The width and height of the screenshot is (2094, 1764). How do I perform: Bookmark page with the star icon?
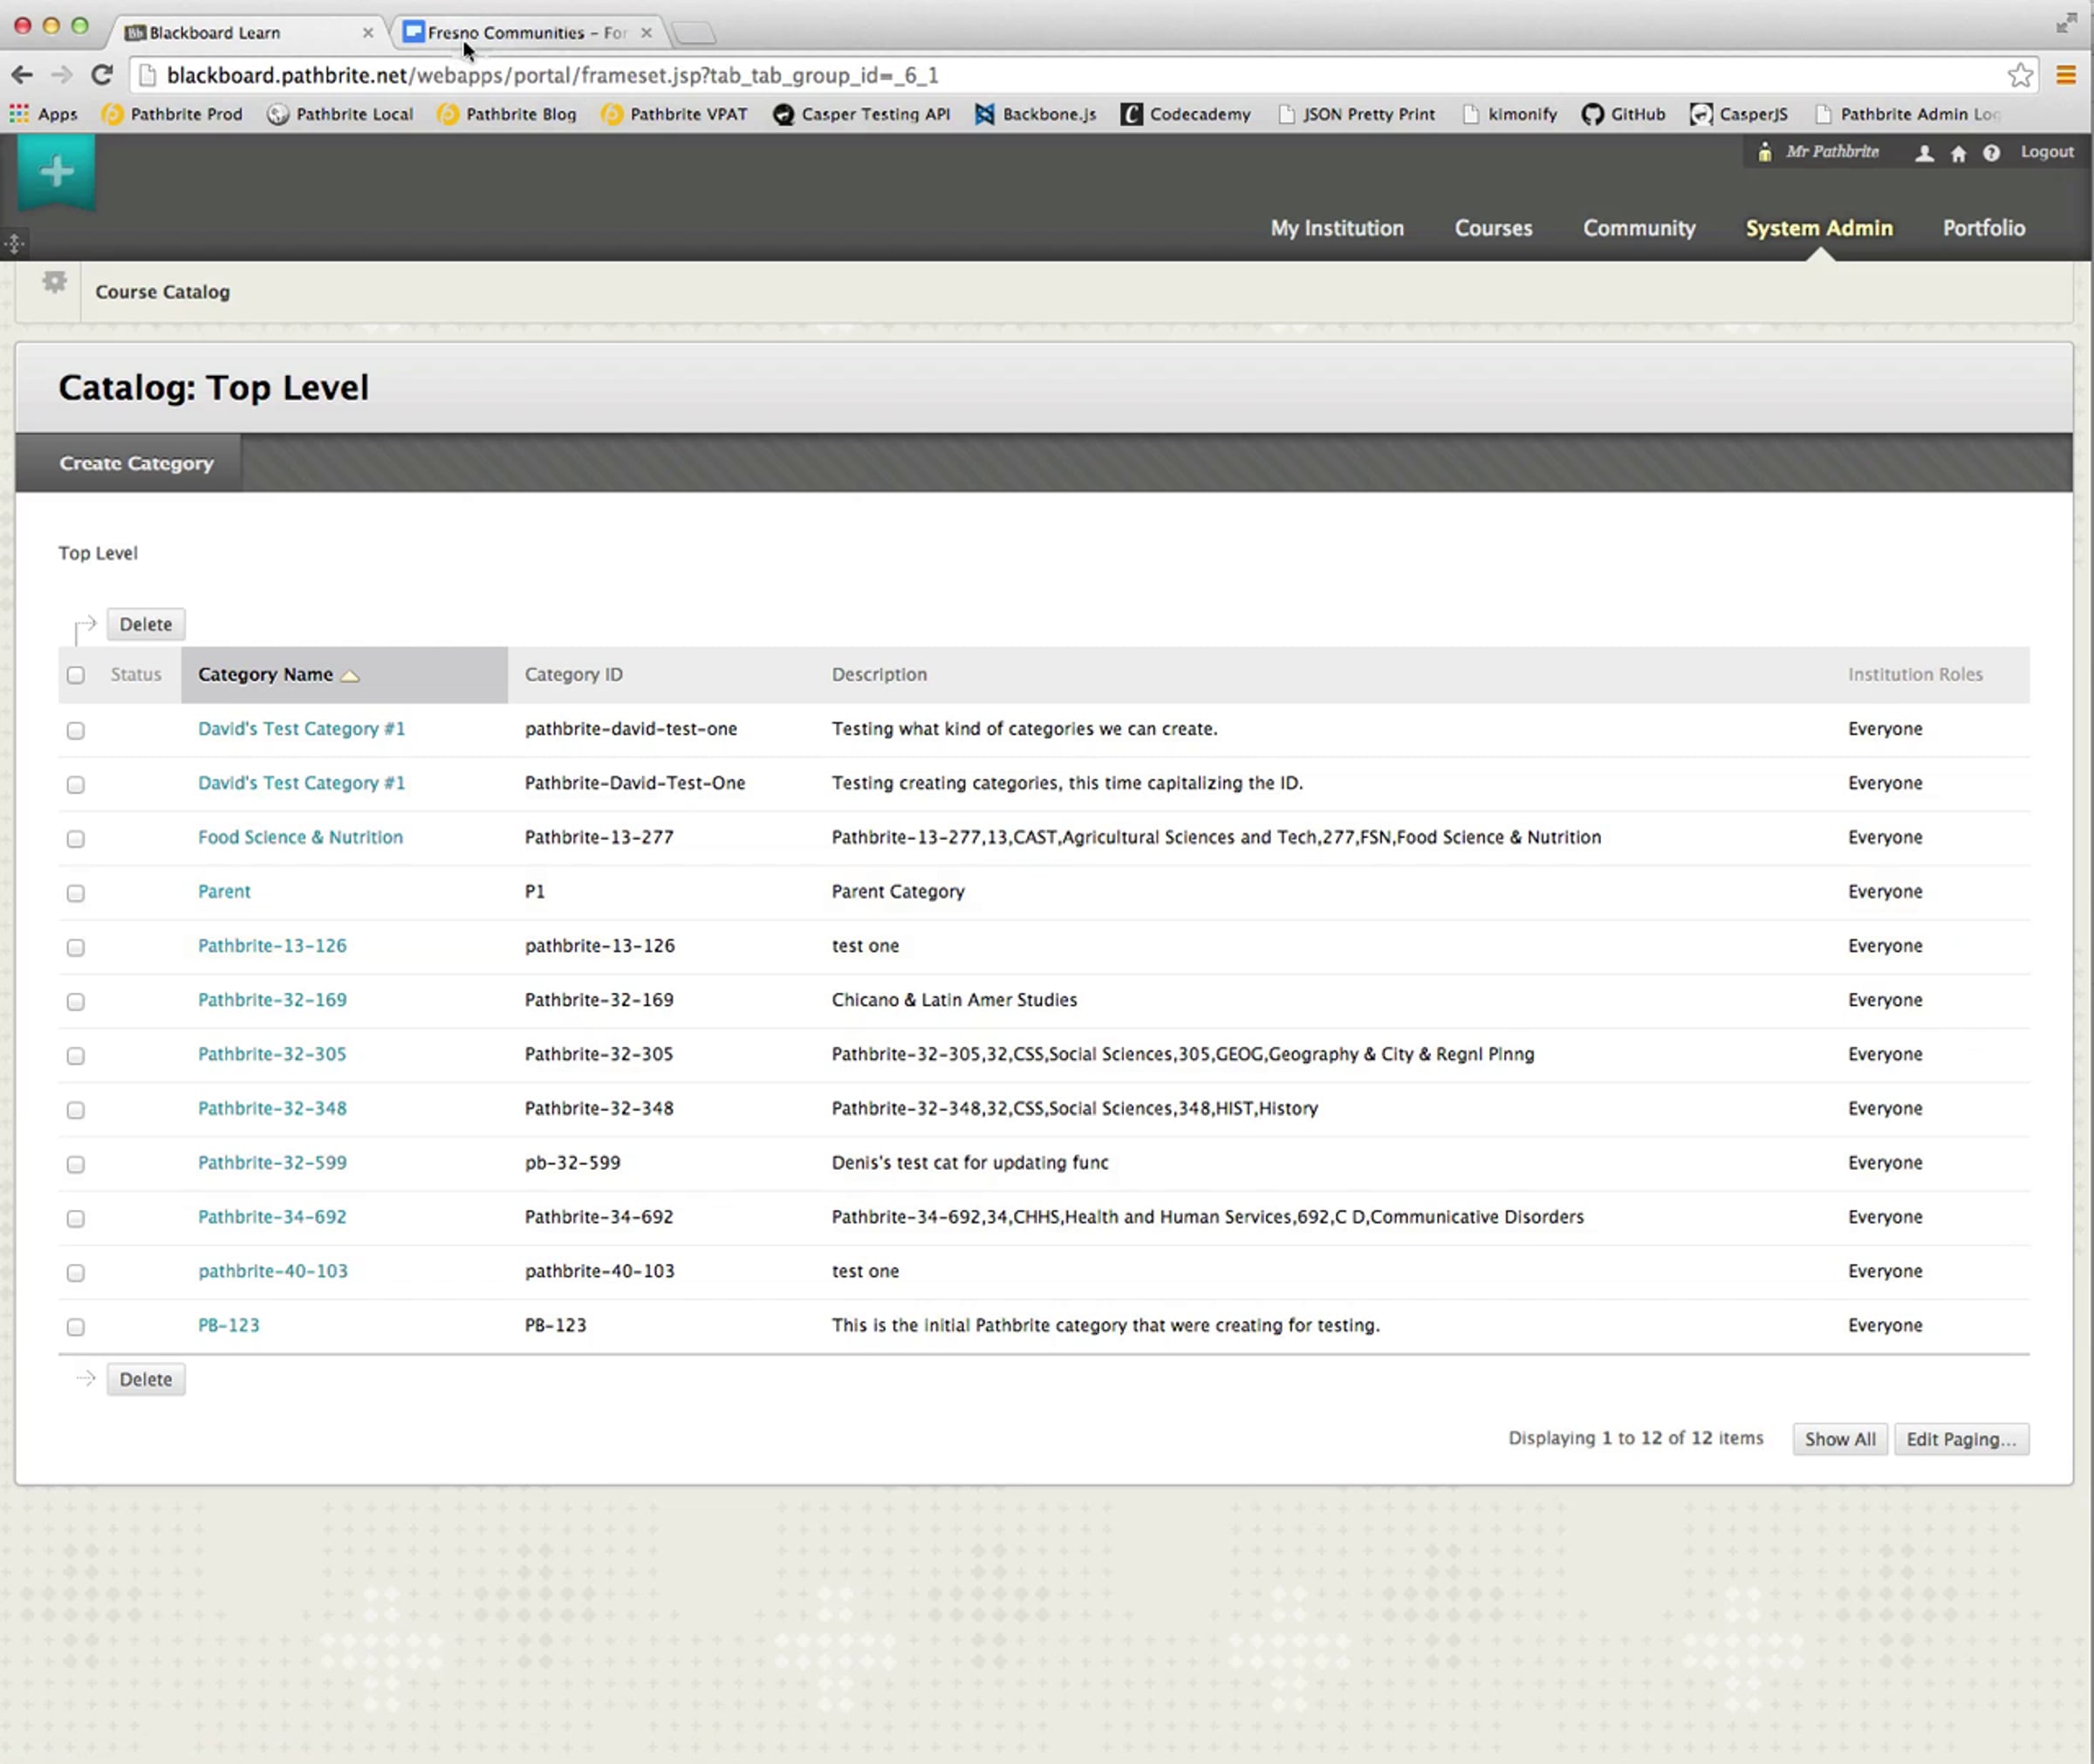click(2020, 75)
